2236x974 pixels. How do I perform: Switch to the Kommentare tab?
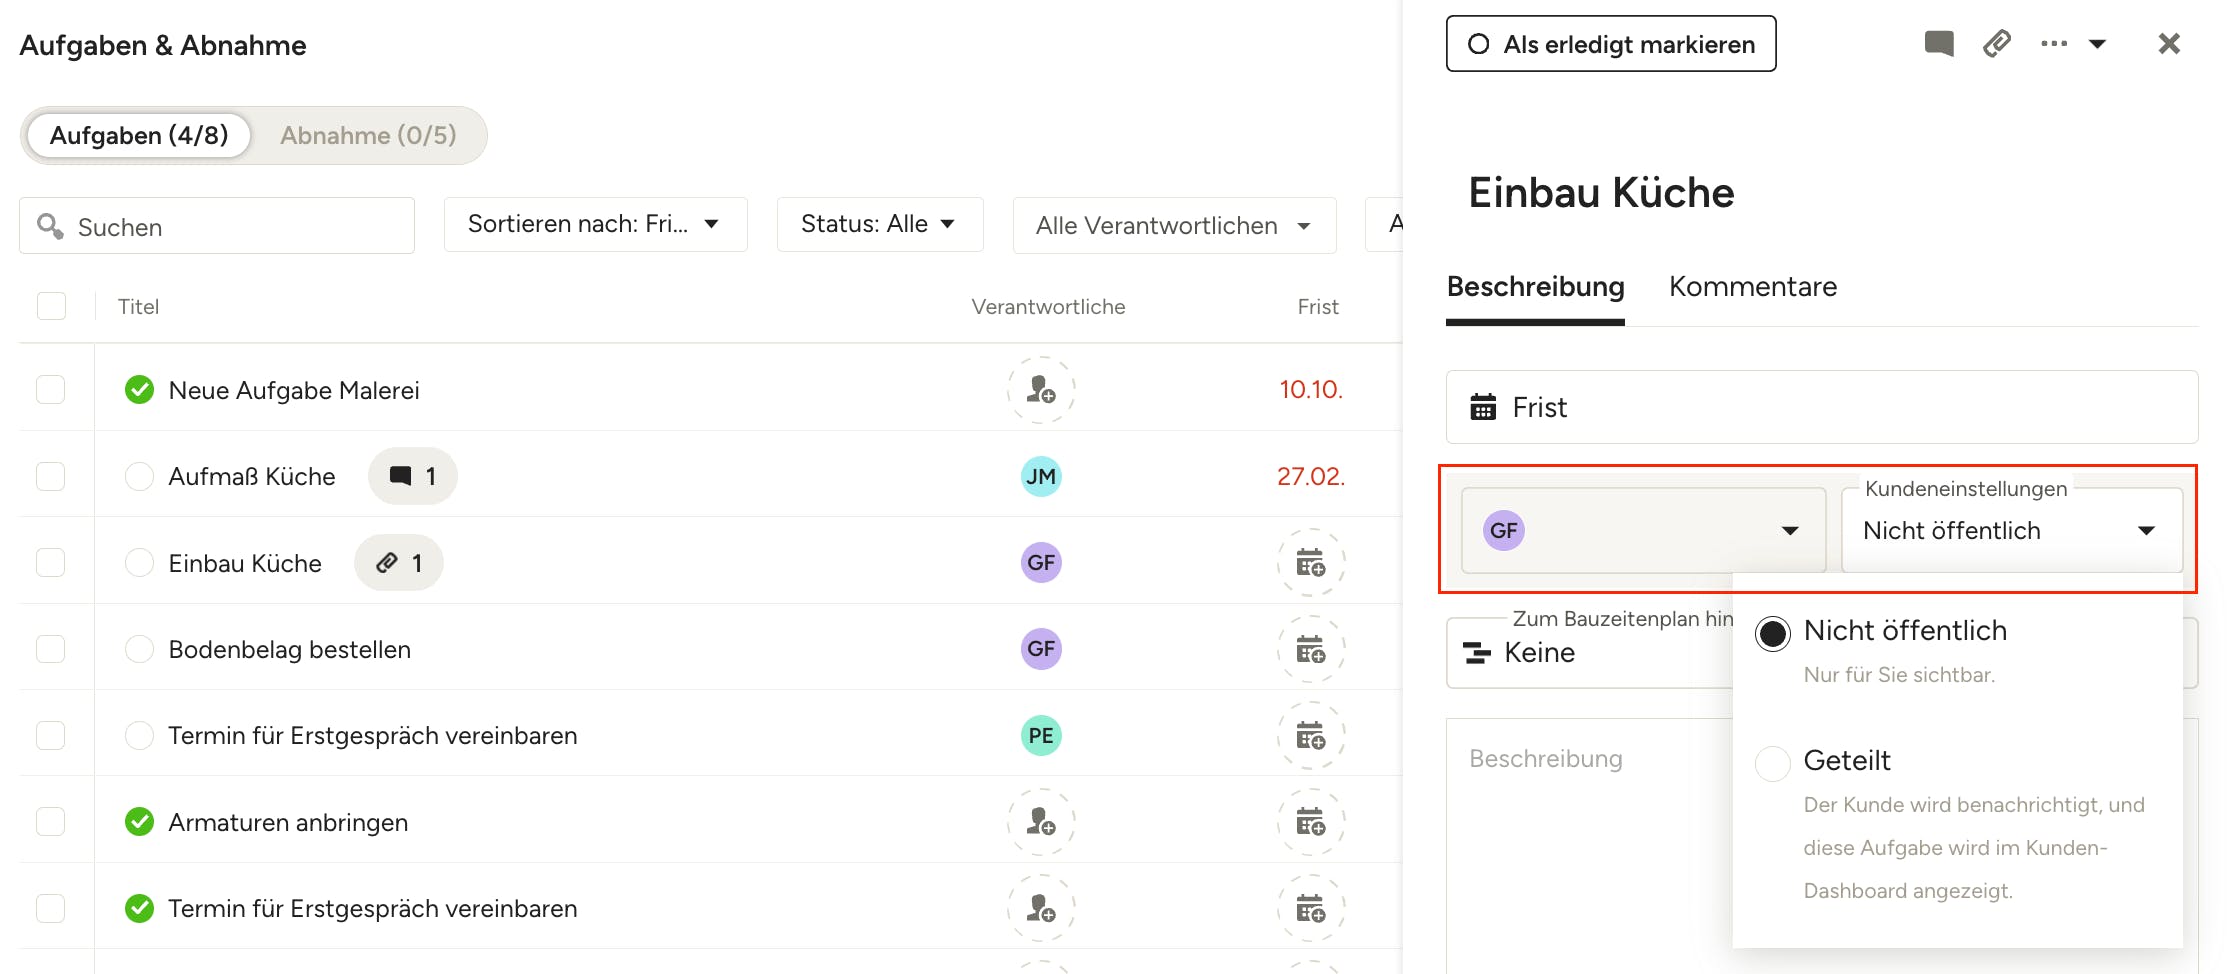(1752, 287)
